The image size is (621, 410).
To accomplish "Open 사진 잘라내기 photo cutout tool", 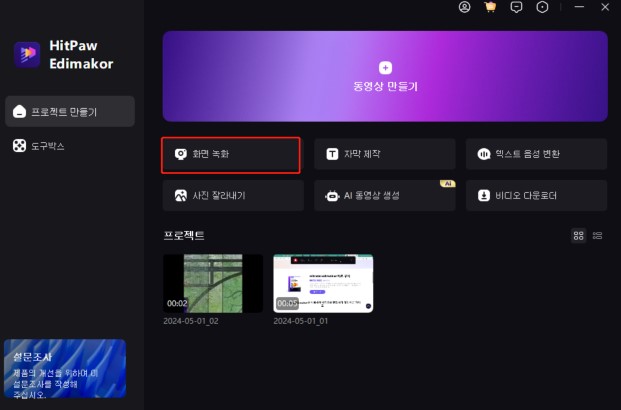I will click(x=233, y=195).
